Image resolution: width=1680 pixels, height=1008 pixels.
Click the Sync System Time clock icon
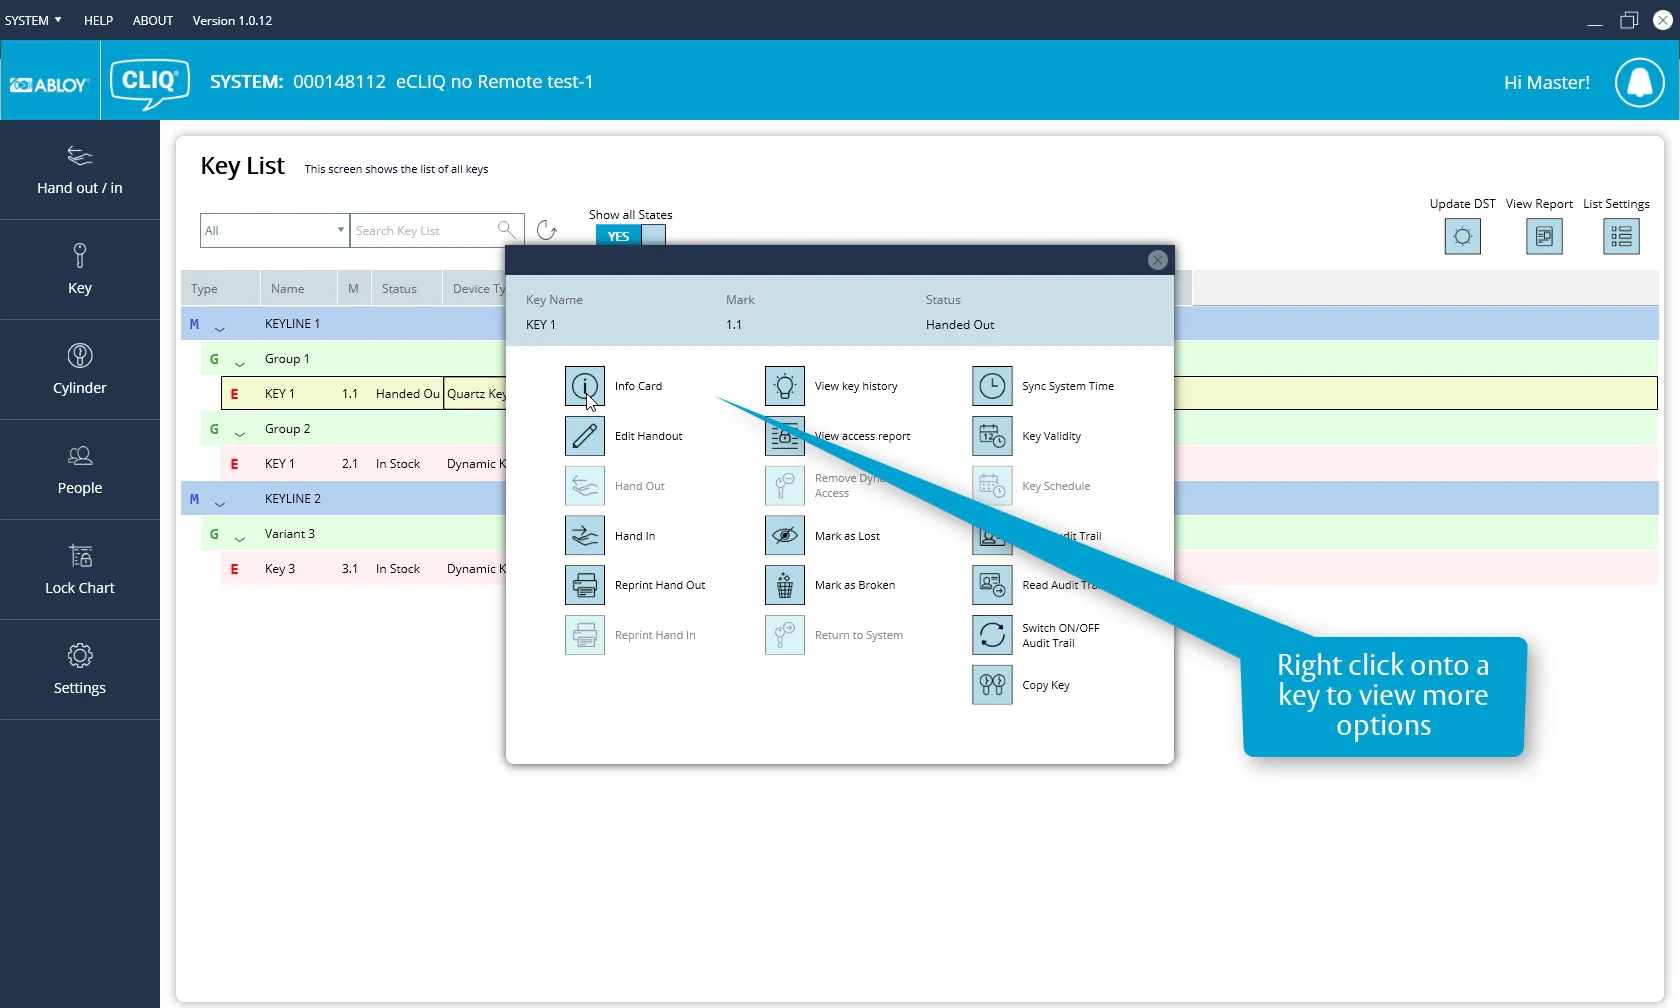click(x=992, y=386)
